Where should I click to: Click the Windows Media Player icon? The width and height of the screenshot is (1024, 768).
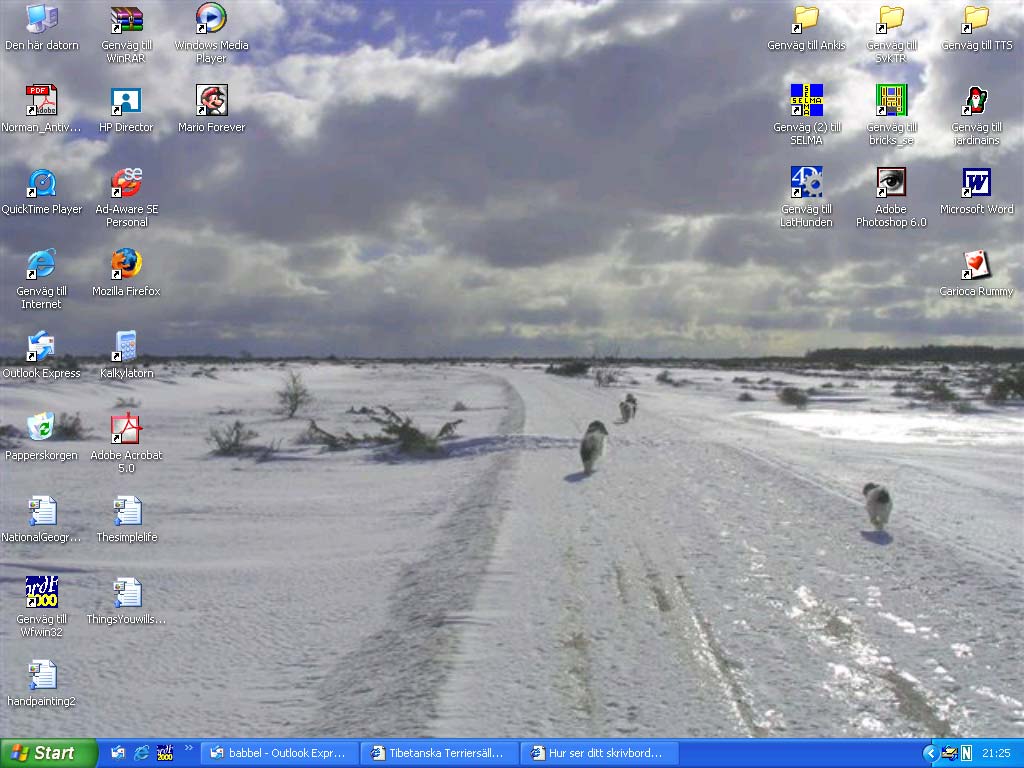coord(211,19)
